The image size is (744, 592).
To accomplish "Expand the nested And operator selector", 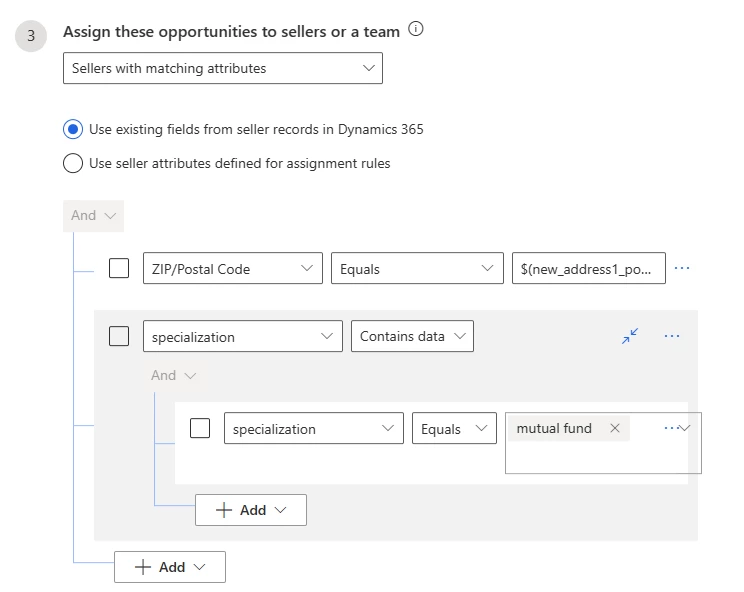I will (x=173, y=375).
